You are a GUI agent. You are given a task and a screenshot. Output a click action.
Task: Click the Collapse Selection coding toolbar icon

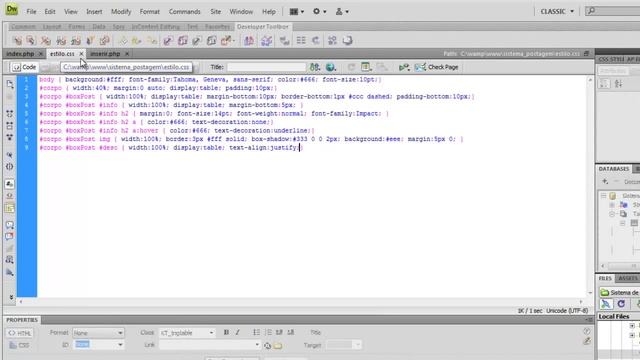point(10,126)
